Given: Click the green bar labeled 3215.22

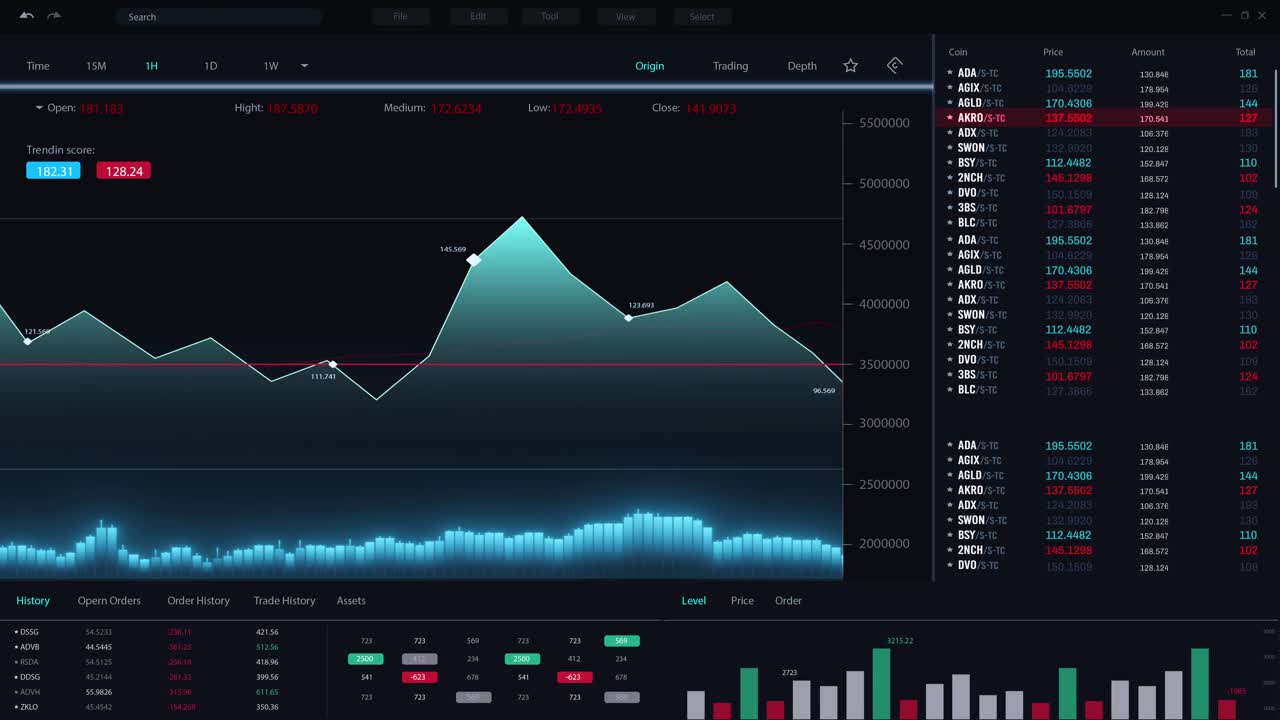Looking at the screenshot, I should click(881, 684).
